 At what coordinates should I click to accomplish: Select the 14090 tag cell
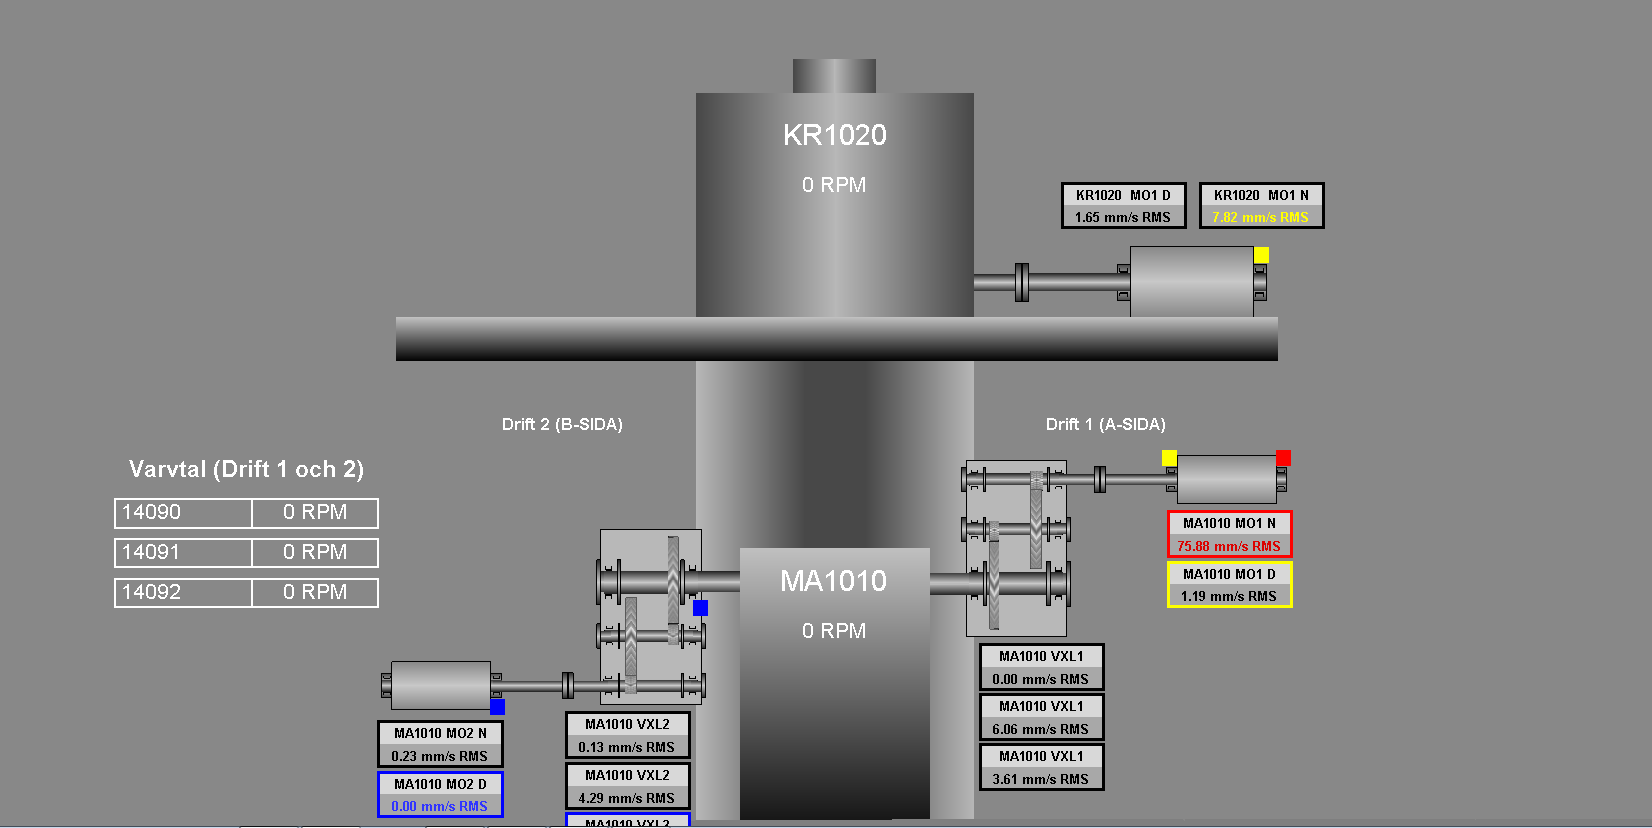point(183,513)
